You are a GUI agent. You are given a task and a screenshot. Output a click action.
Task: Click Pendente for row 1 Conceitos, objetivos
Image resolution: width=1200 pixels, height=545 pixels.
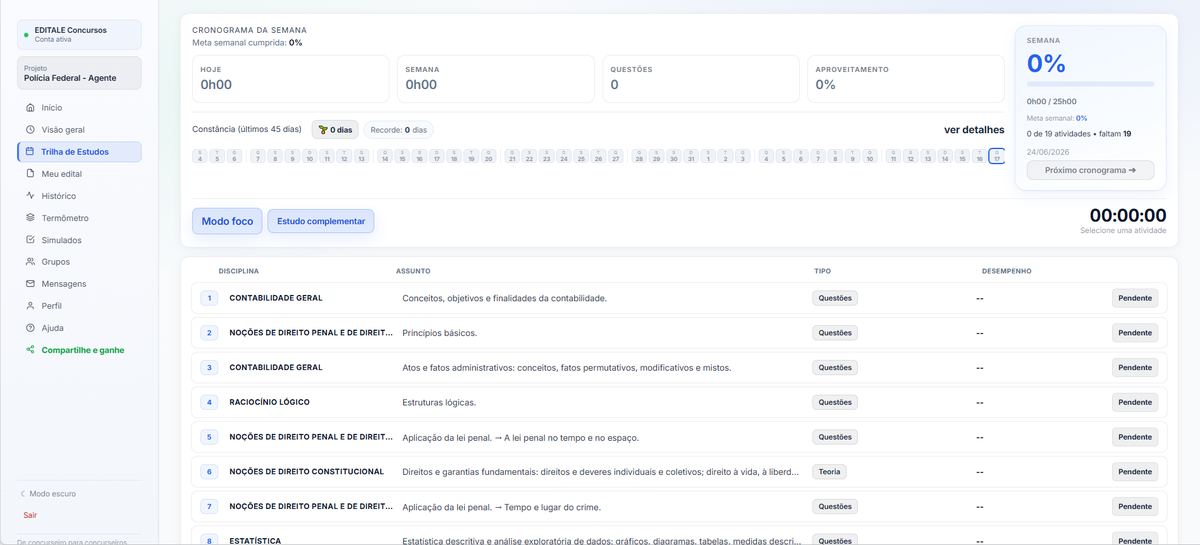pos(1135,298)
